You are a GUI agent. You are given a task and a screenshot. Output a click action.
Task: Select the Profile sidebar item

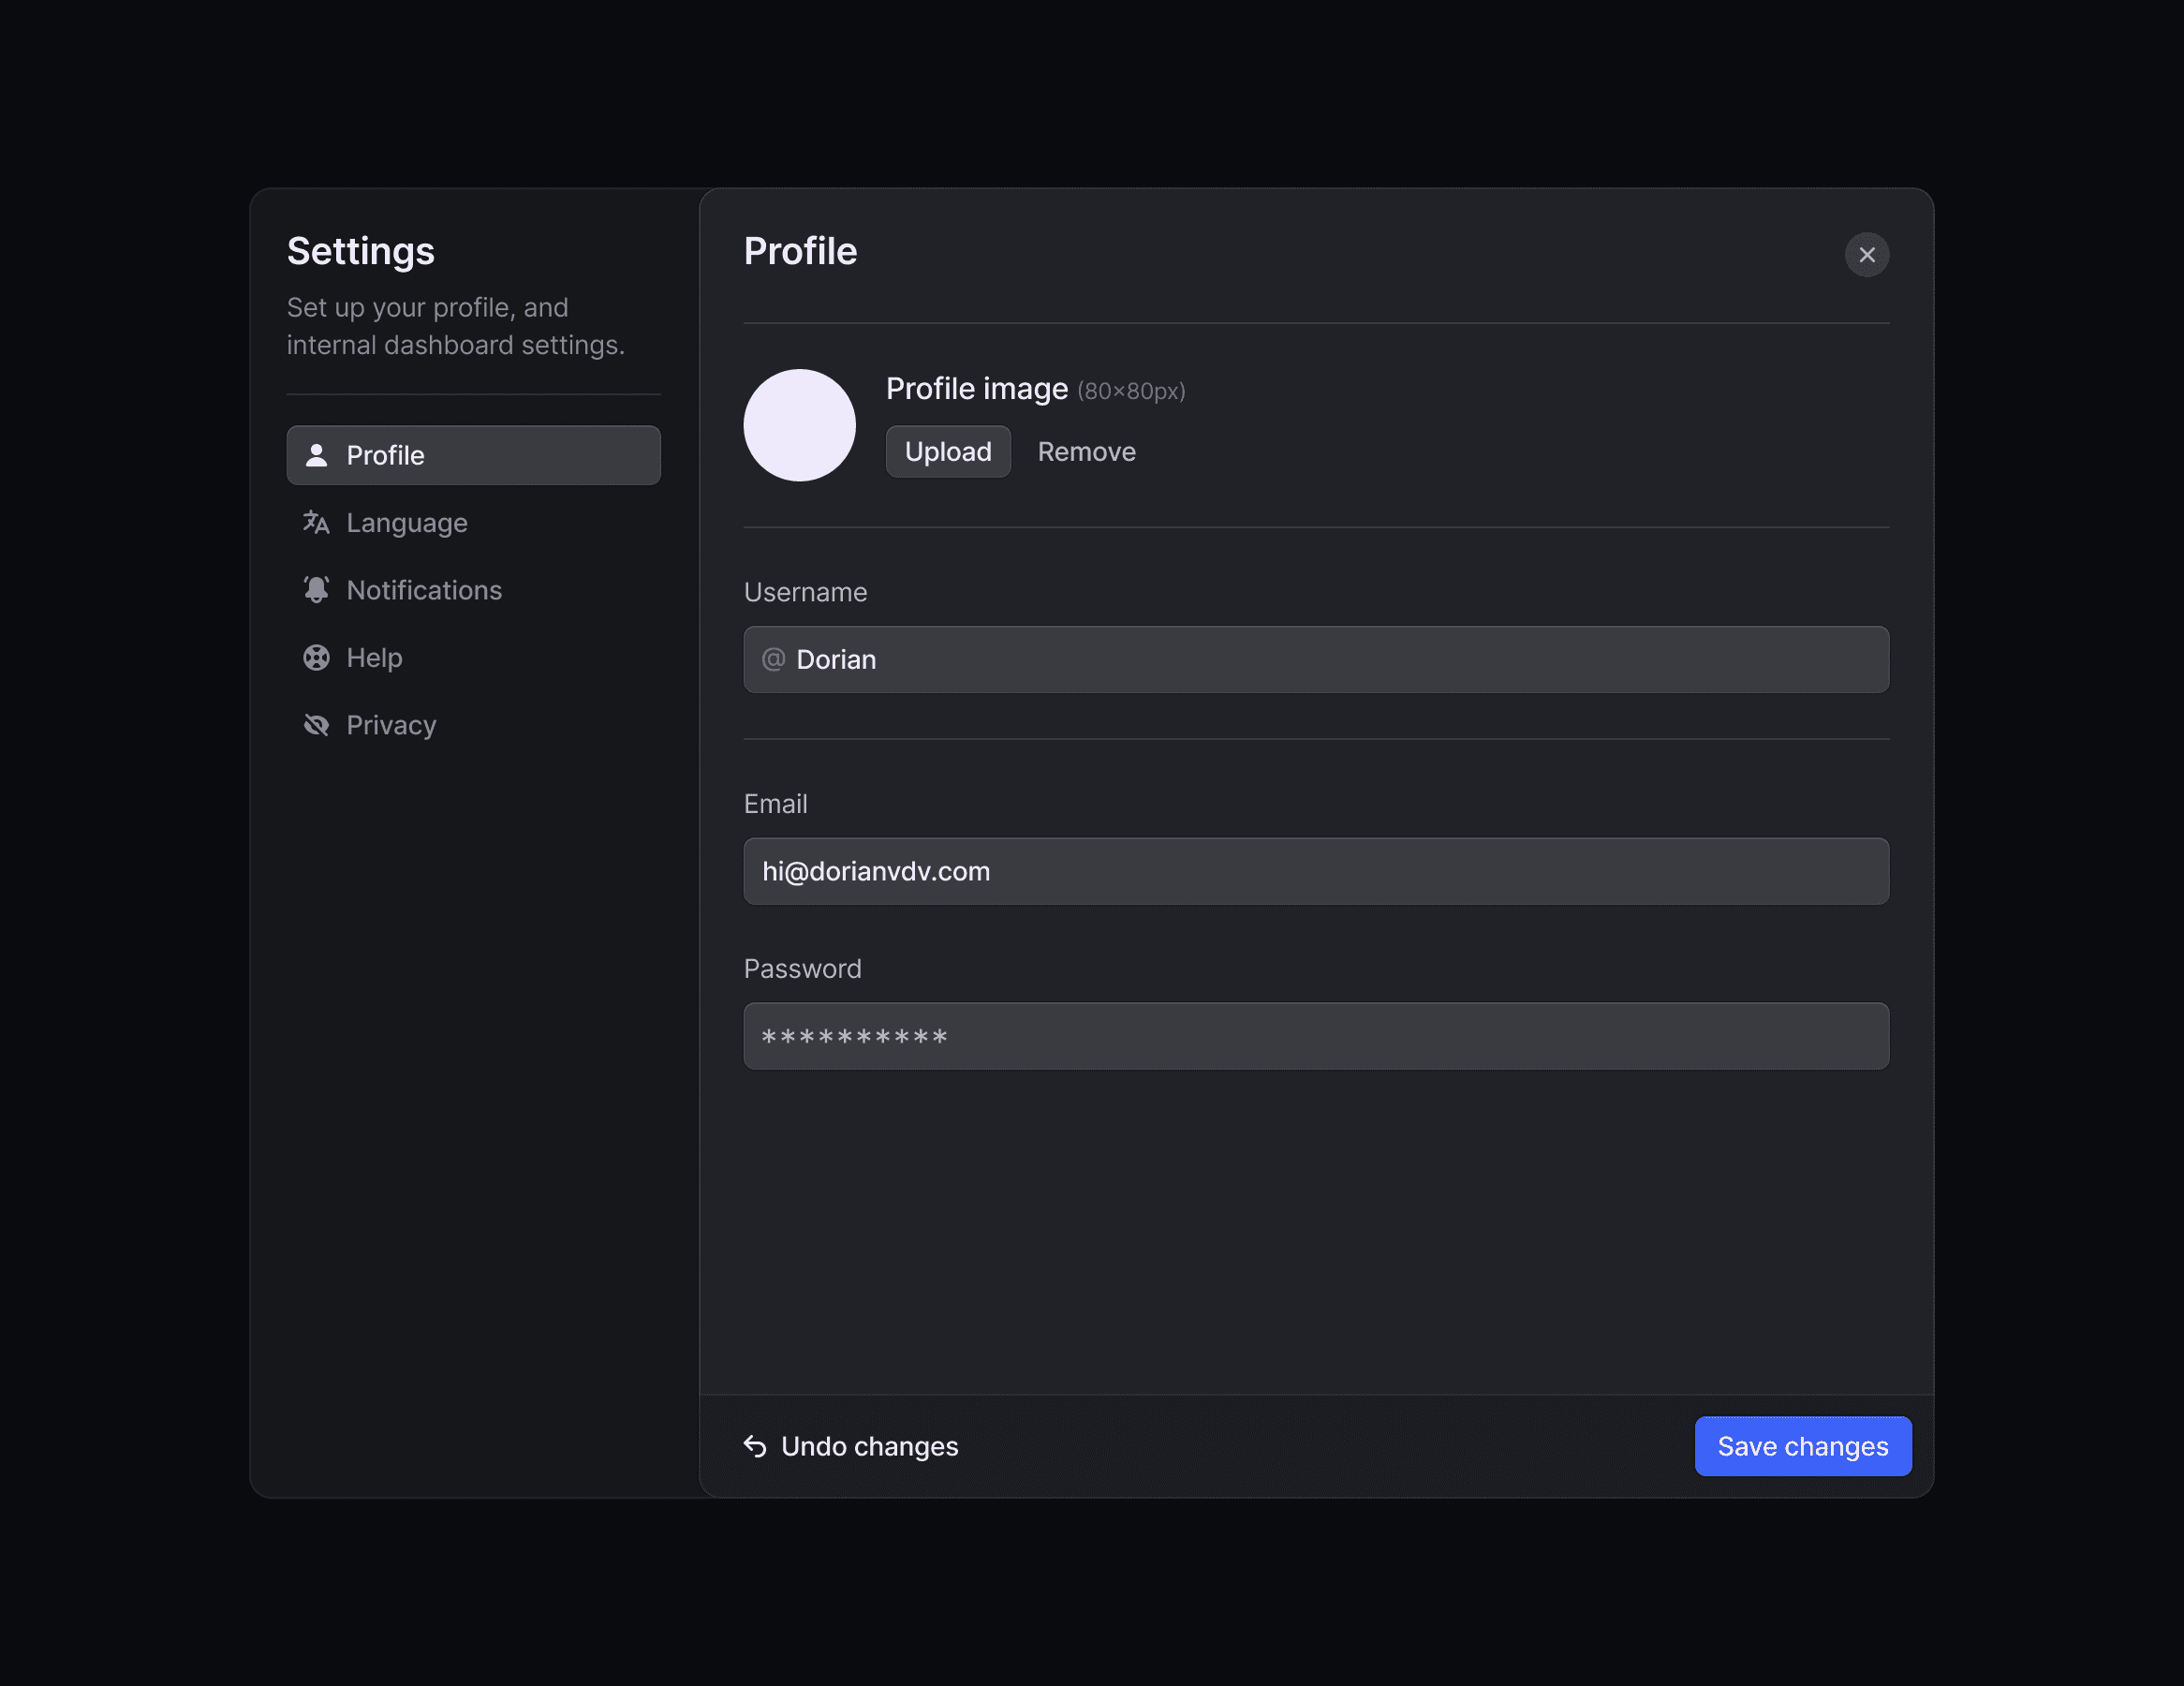point(473,455)
